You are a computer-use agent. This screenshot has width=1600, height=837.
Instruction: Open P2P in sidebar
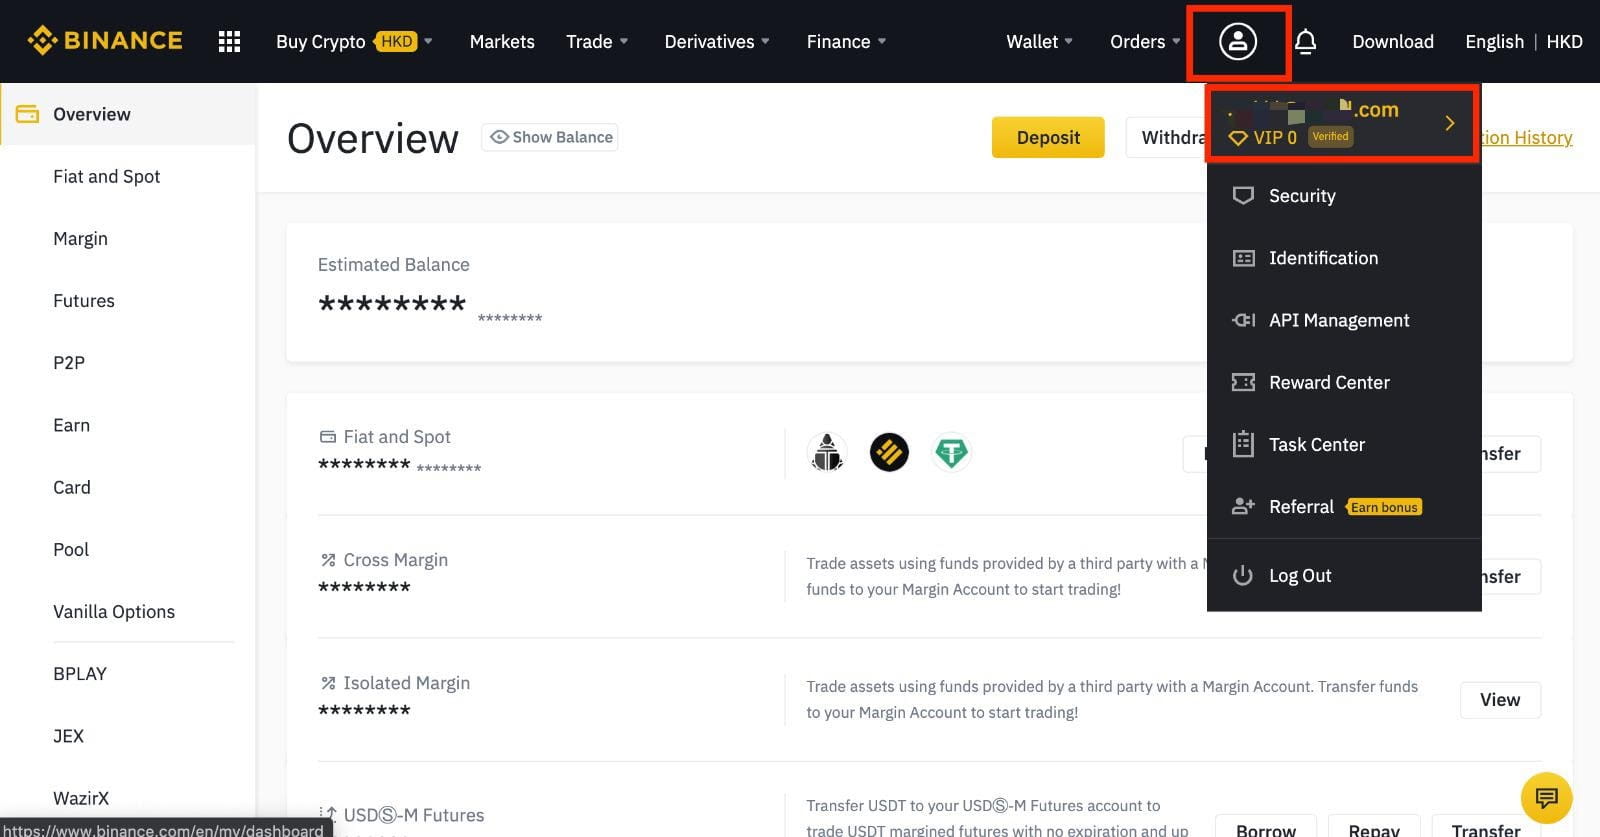[69, 362]
